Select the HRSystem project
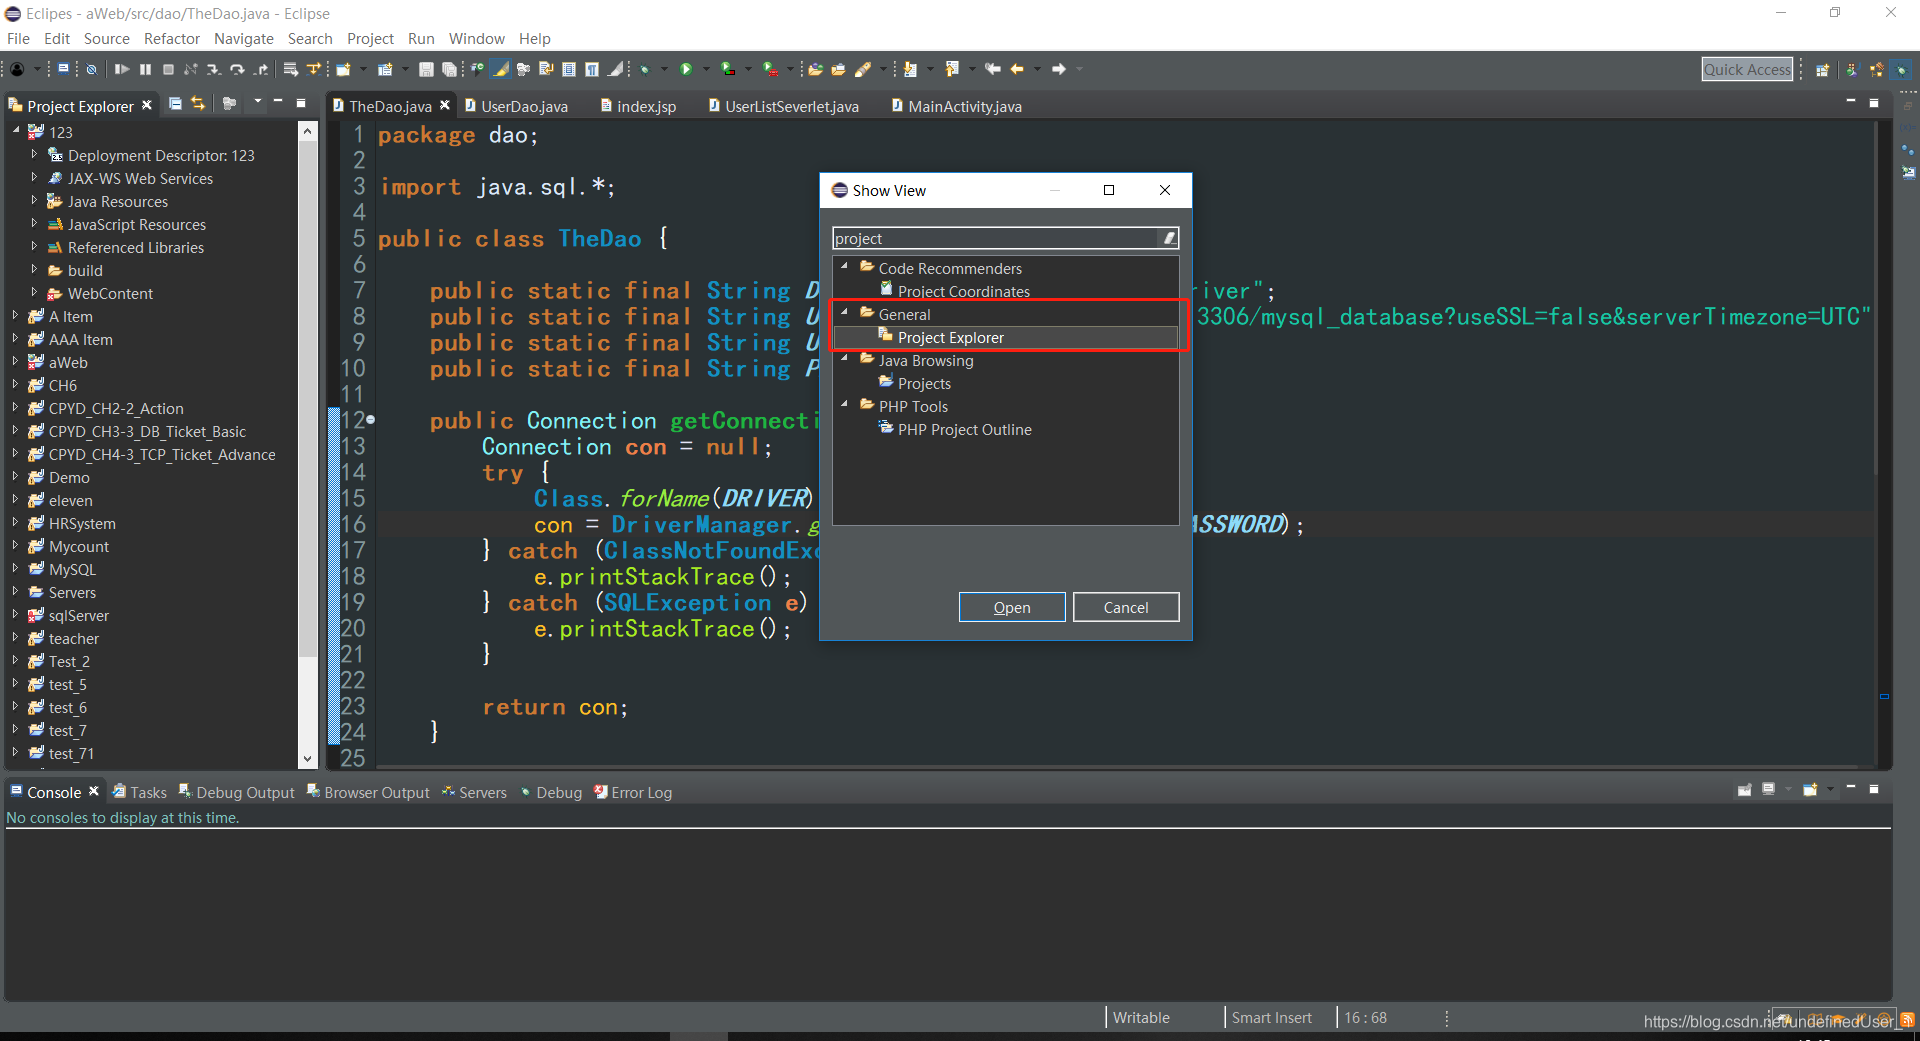1920x1041 pixels. pos(82,523)
